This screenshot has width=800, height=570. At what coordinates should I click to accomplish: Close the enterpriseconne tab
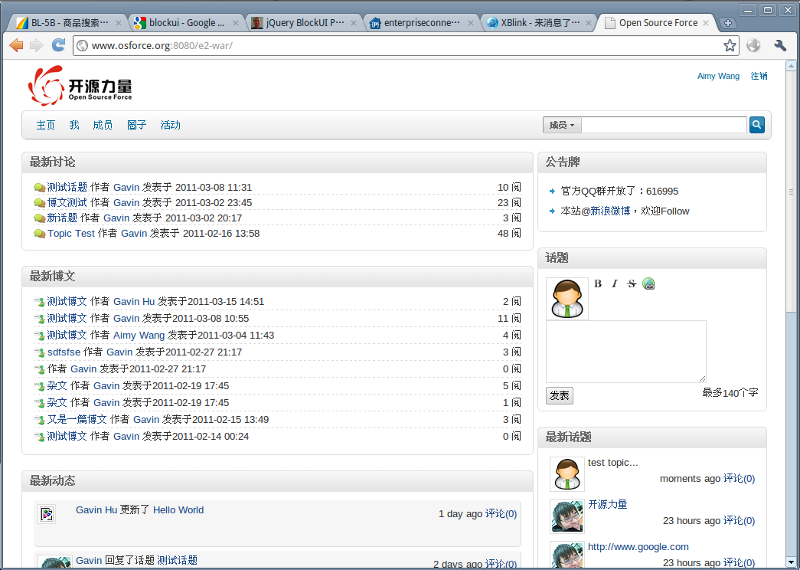[470, 23]
